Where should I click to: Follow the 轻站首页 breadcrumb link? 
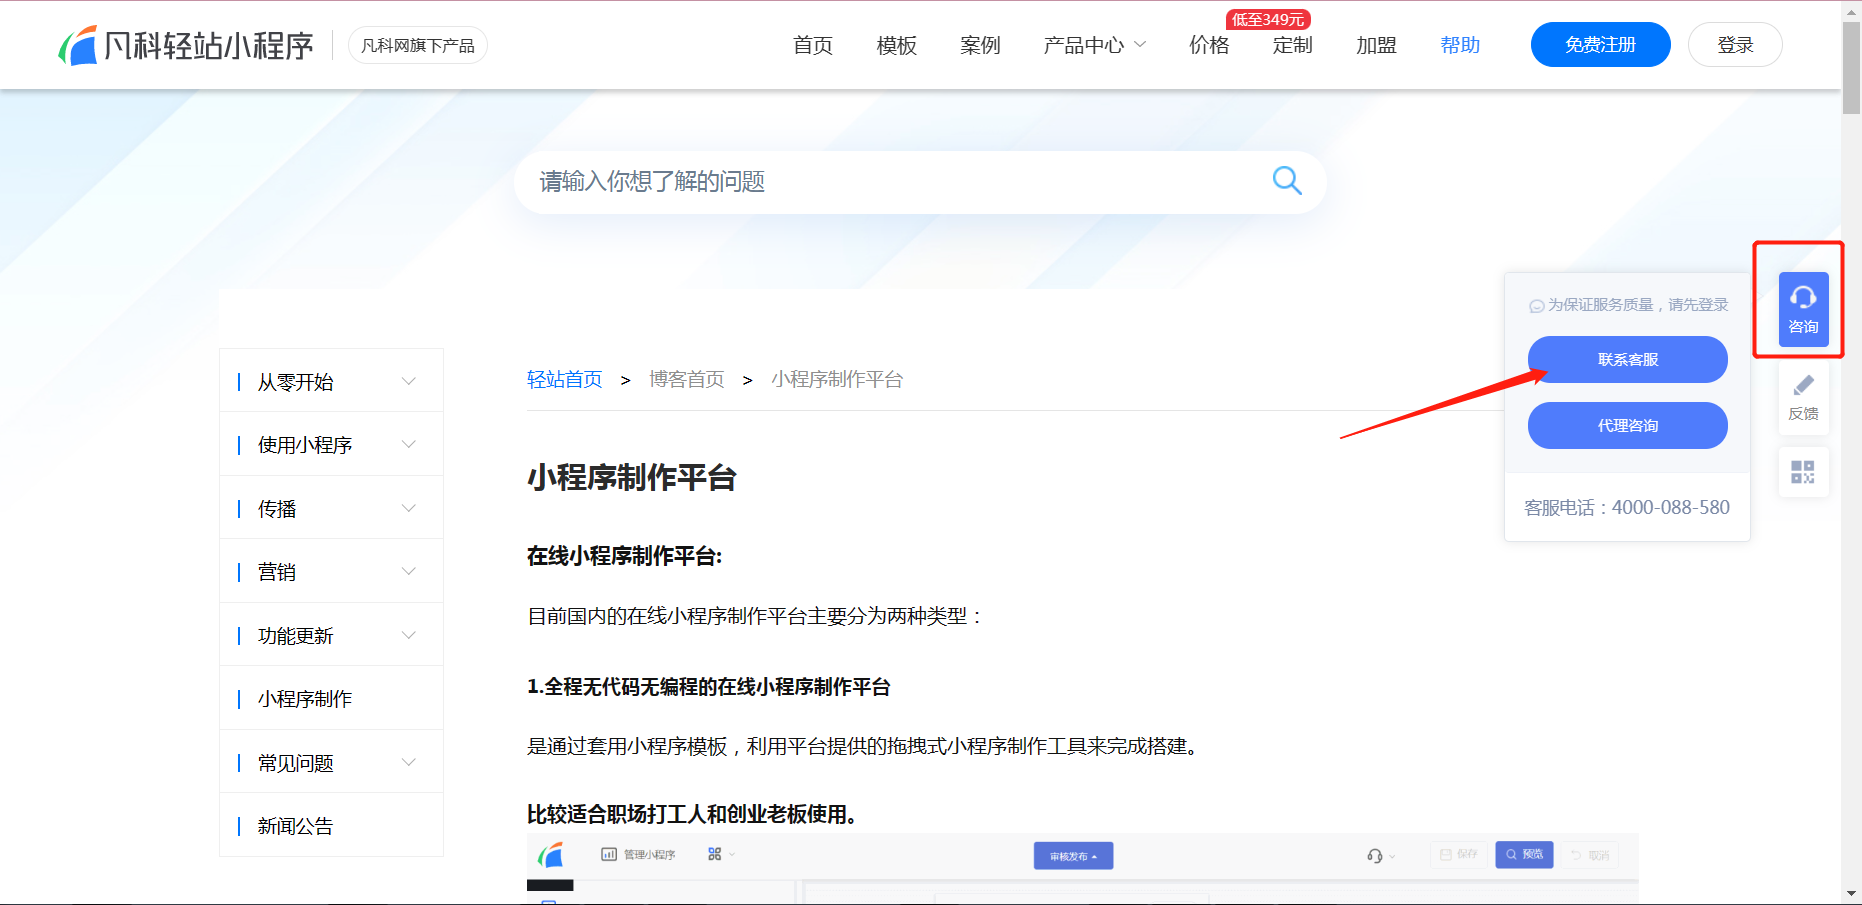coord(565,379)
